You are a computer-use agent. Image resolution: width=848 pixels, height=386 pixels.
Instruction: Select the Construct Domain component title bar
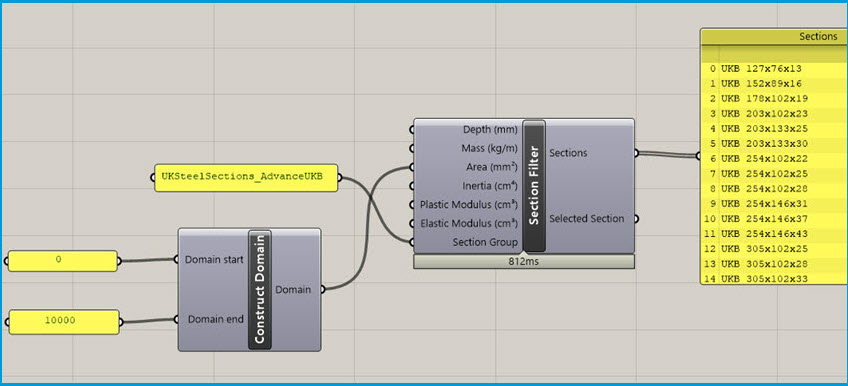[x=260, y=290]
